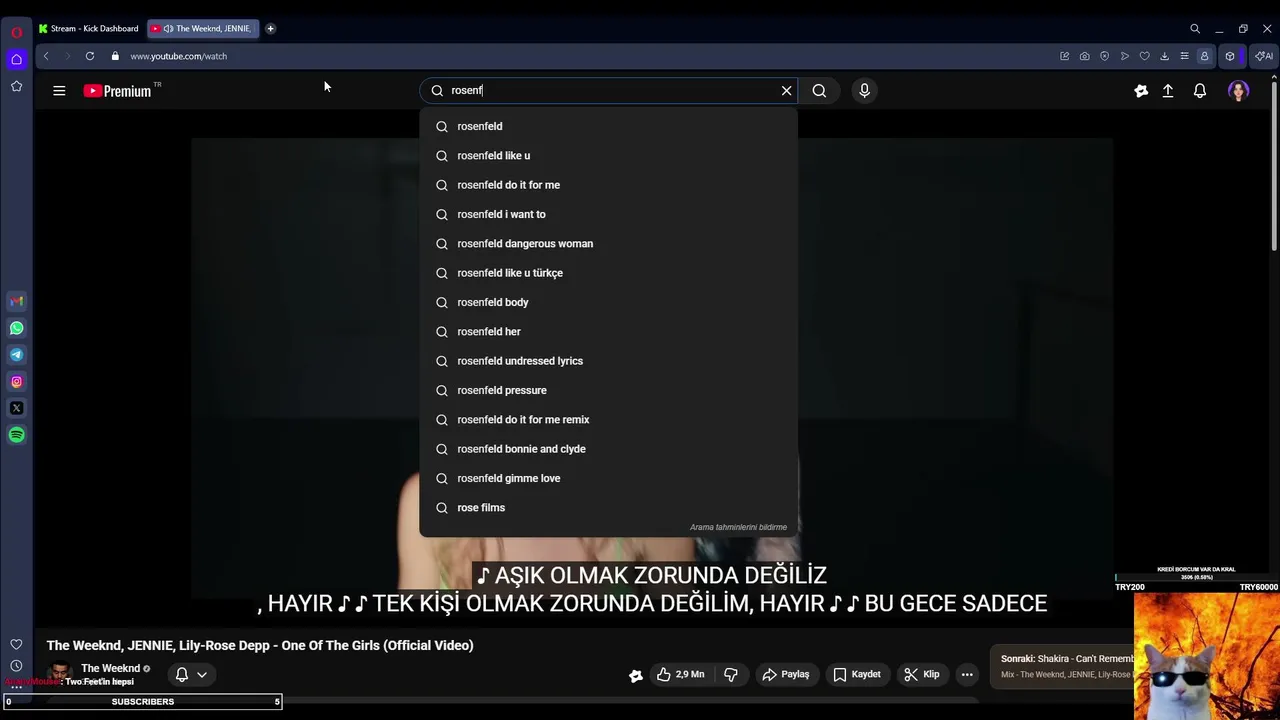The height and width of the screenshot is (720, 1280).
Task: Clear the search box with X
Action: click(x=786, y=91)
